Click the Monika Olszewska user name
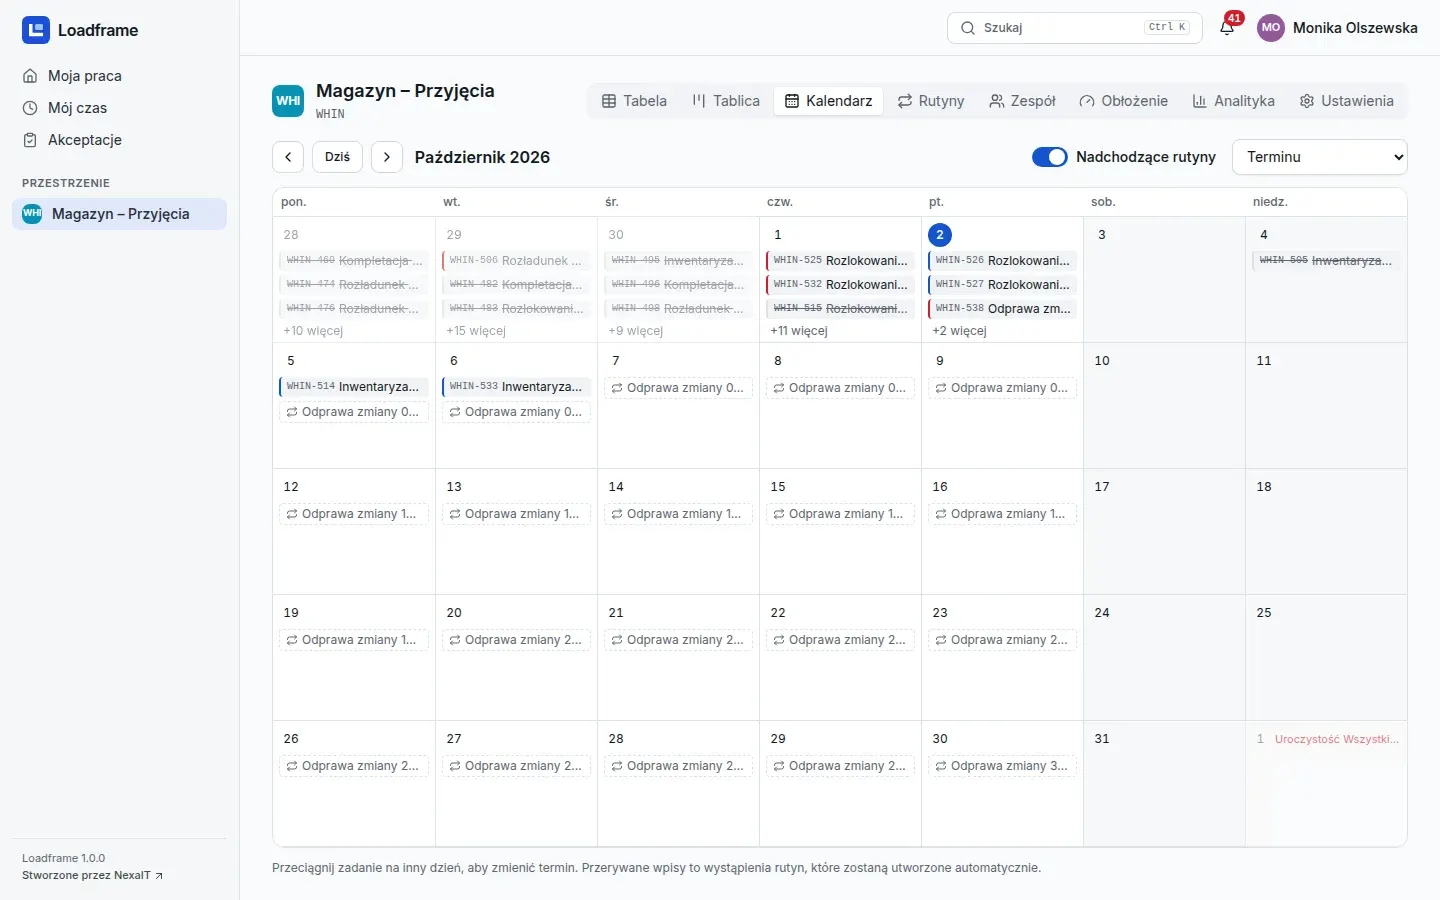The image size is (1440, 900). coord(1355,28)
